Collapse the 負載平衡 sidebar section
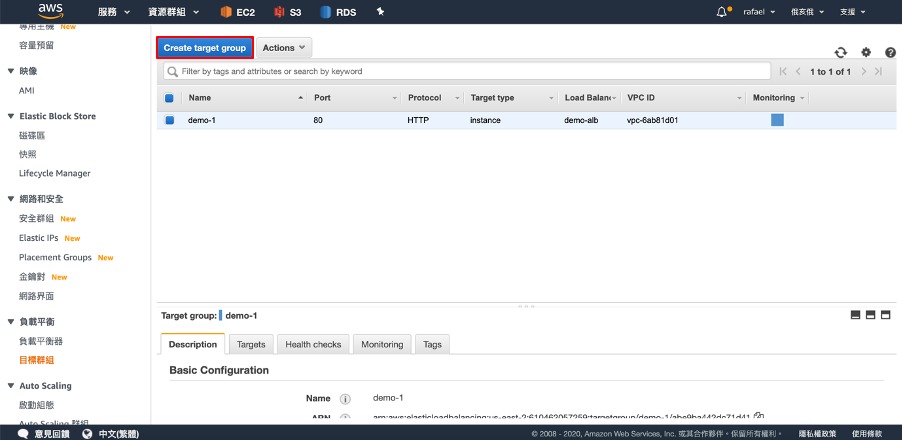902x440 pixels. click(10, 322)
